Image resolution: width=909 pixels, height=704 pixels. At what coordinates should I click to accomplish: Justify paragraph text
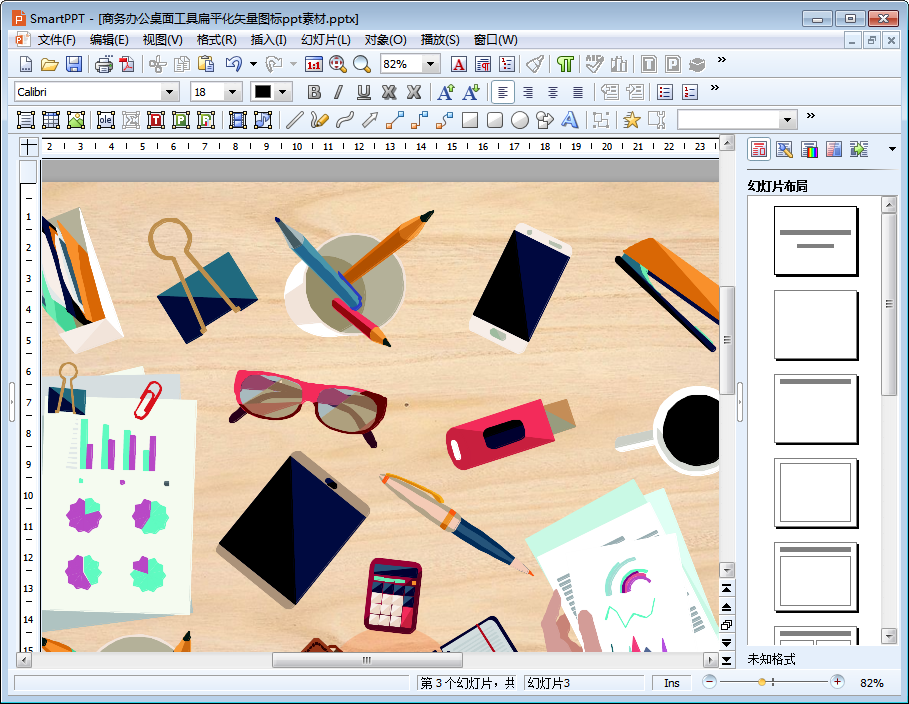point(577,92)
